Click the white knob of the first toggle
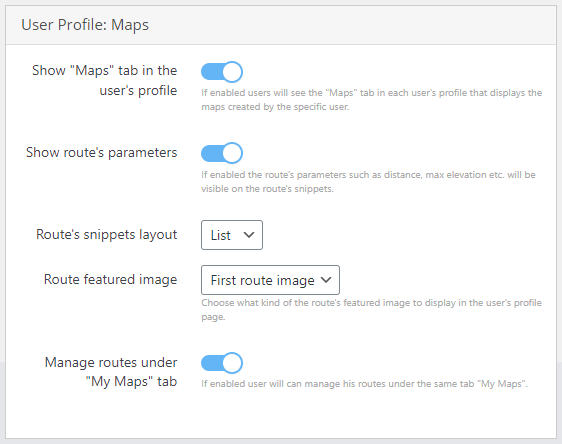Screen dimensions: 562x444 [232, 72]
